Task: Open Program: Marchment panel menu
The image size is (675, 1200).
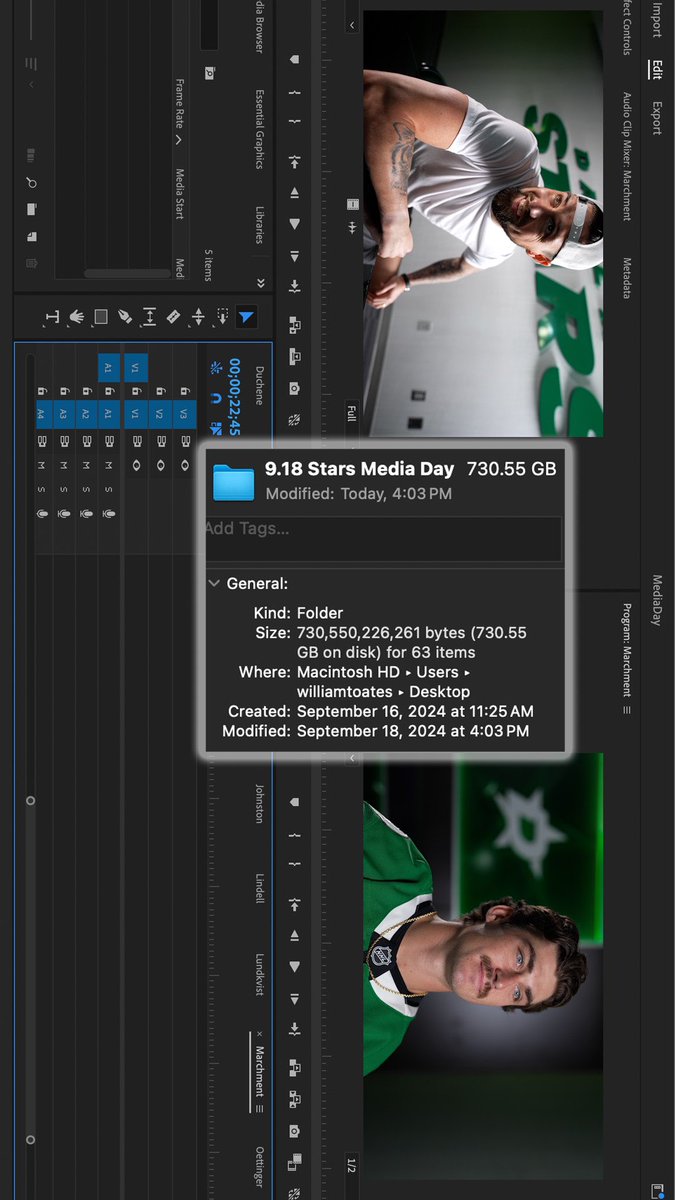Action: 627,709
